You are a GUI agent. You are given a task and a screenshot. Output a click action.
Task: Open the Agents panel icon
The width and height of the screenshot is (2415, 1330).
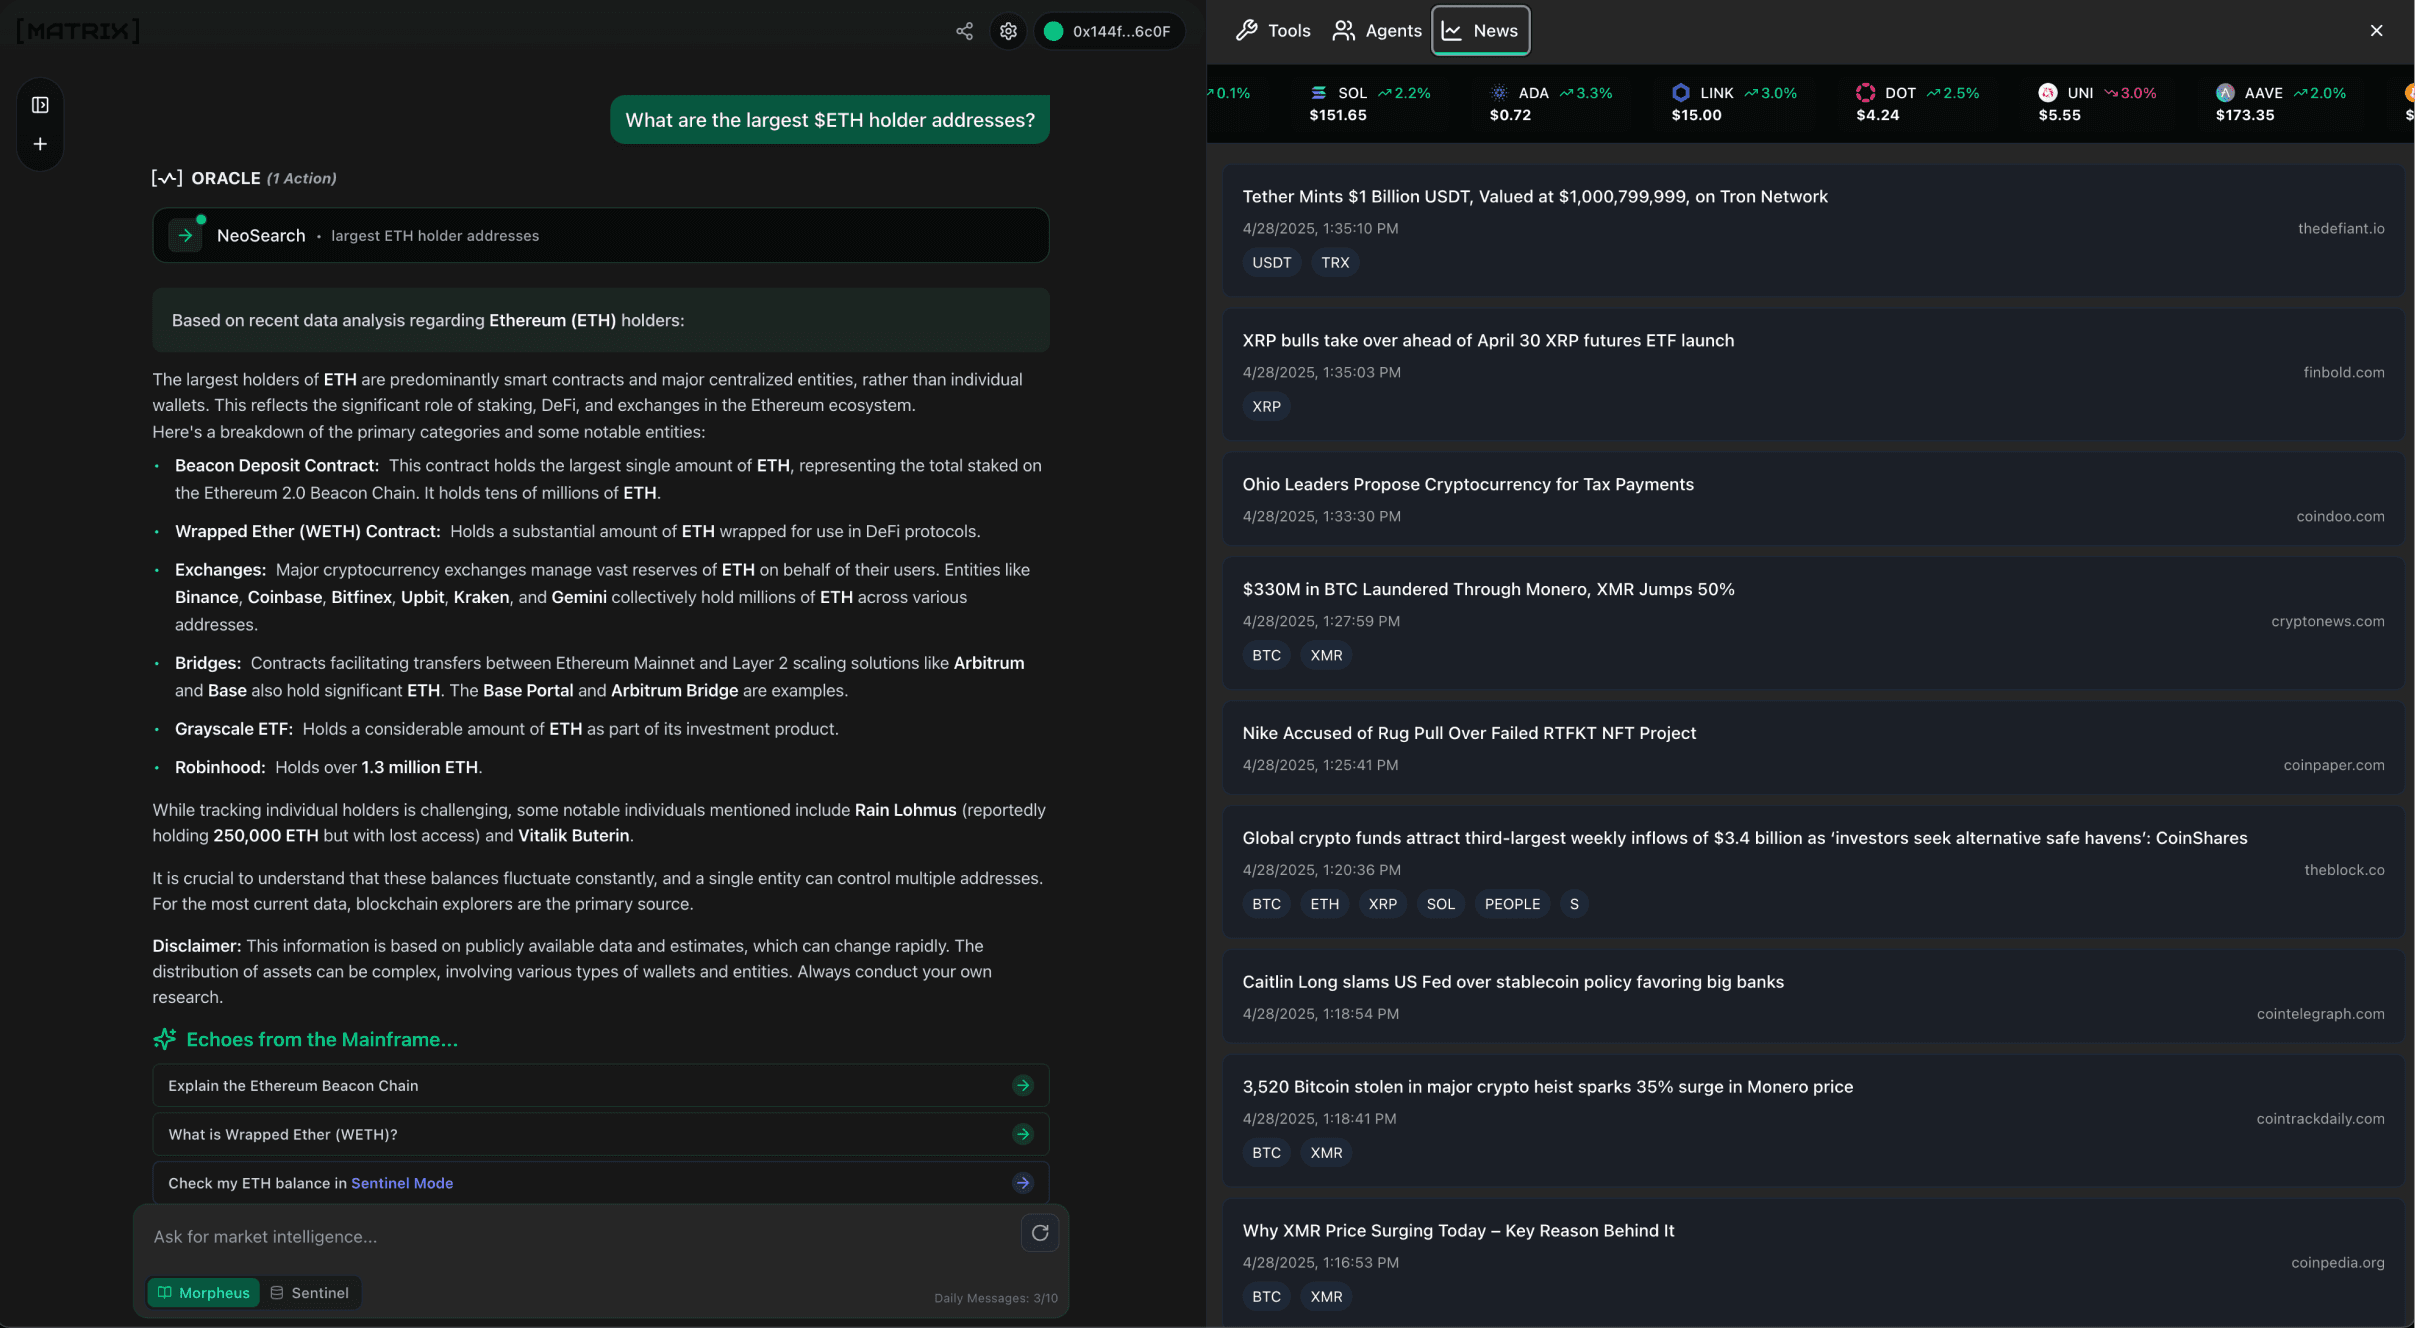pos(1344,30)
